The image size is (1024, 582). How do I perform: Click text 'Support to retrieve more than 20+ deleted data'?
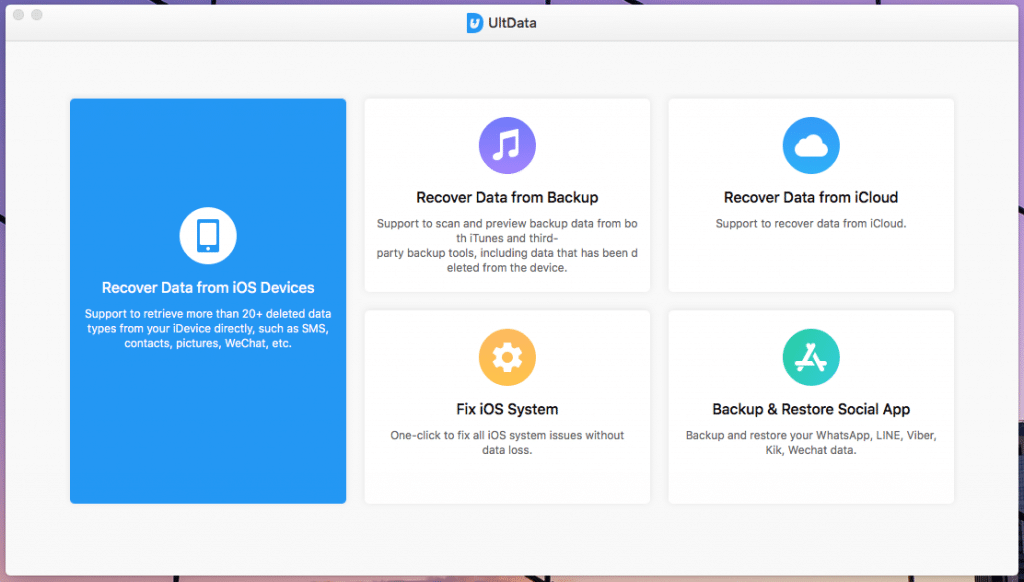tap(208, 314)
